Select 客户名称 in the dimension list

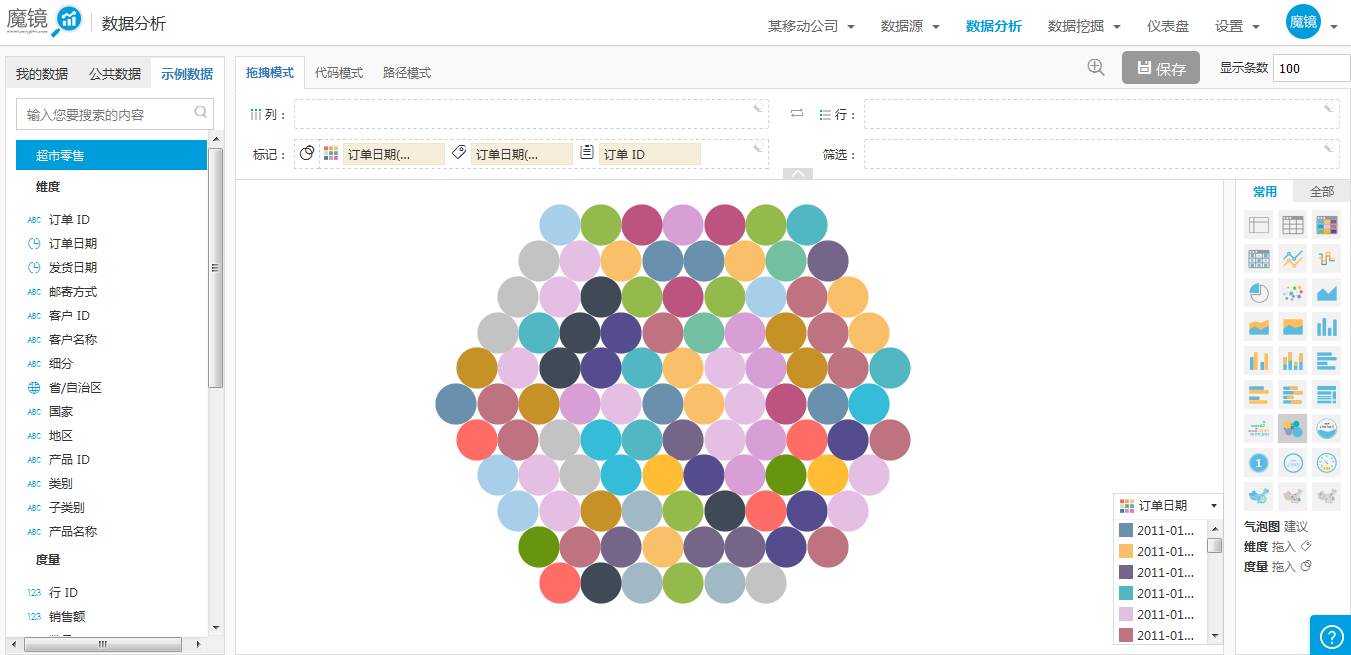point(73,340)
